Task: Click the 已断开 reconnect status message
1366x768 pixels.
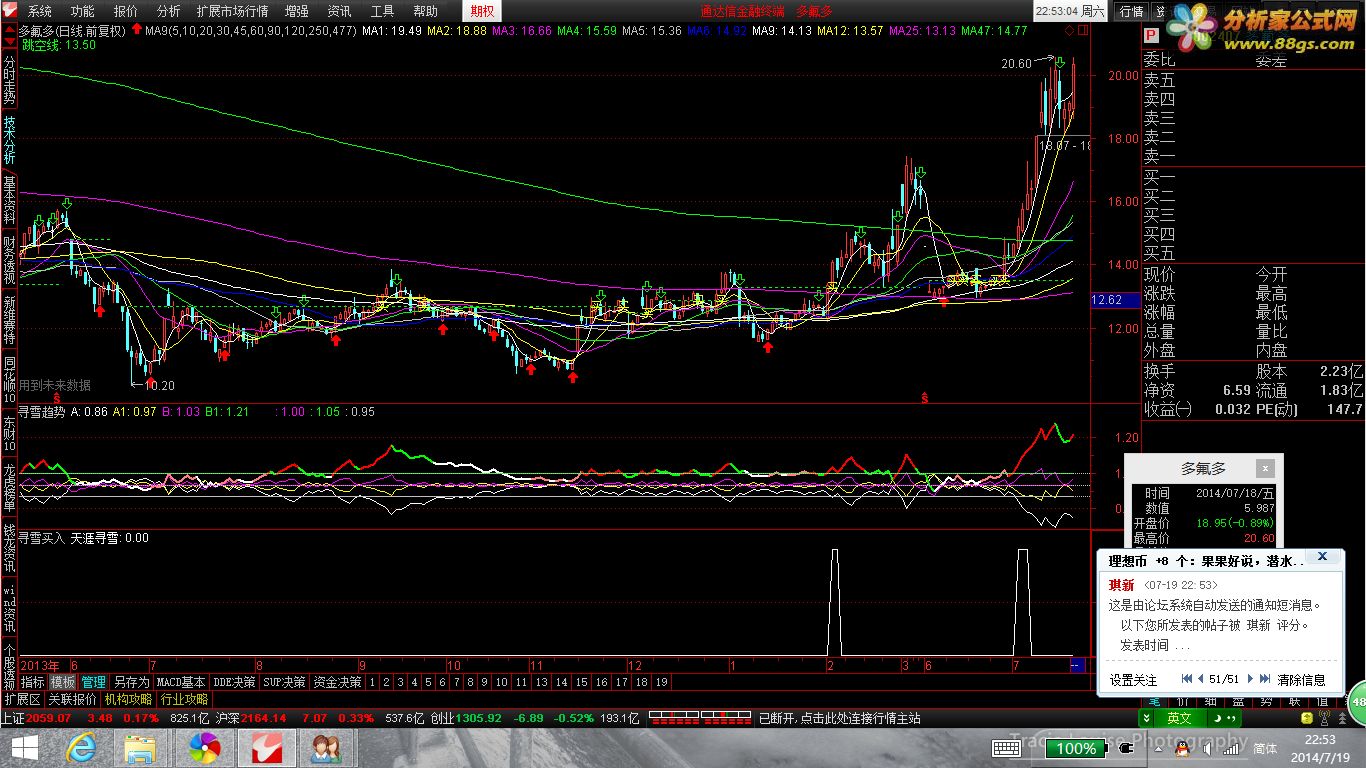Action: coord(839,718)
